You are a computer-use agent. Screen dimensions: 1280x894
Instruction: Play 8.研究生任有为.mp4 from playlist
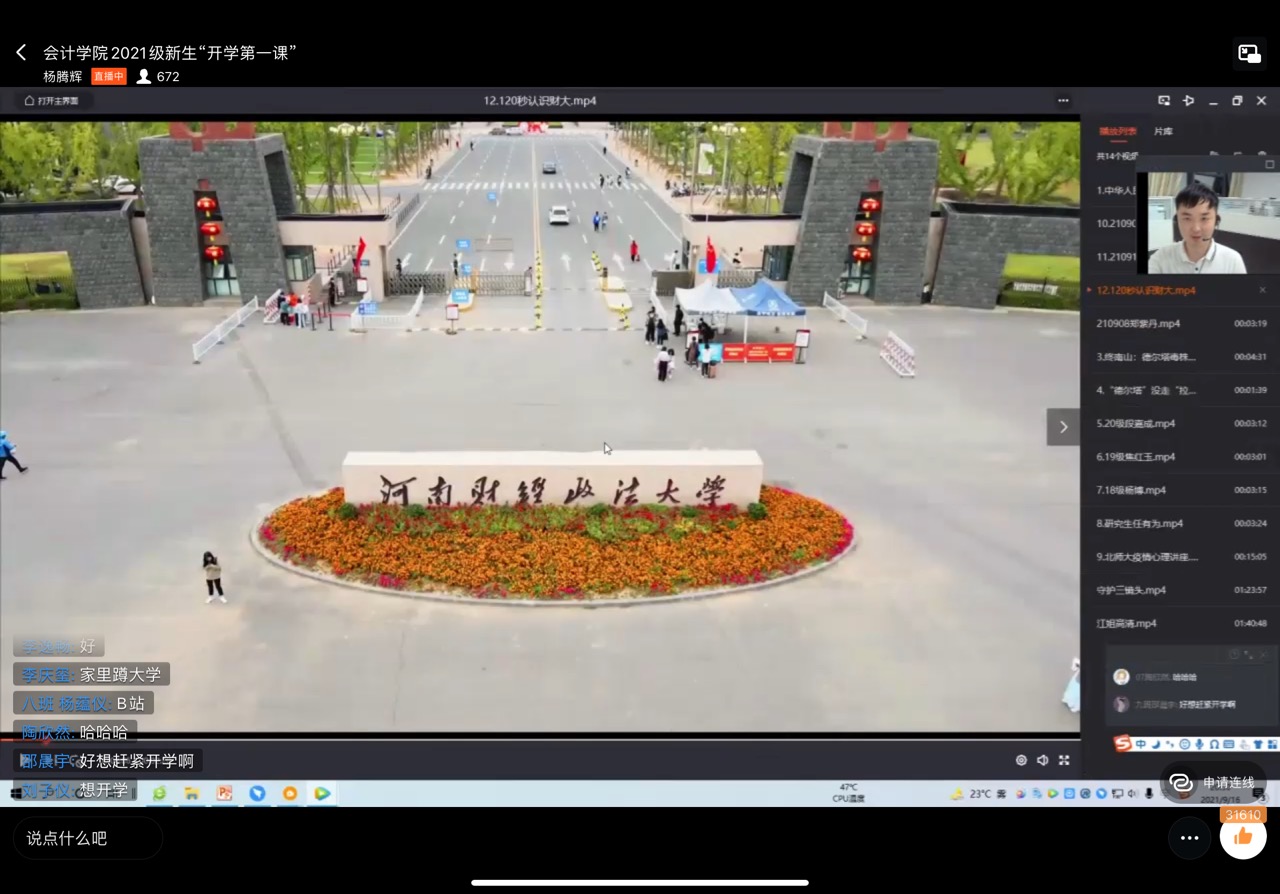coord(1180,523)
